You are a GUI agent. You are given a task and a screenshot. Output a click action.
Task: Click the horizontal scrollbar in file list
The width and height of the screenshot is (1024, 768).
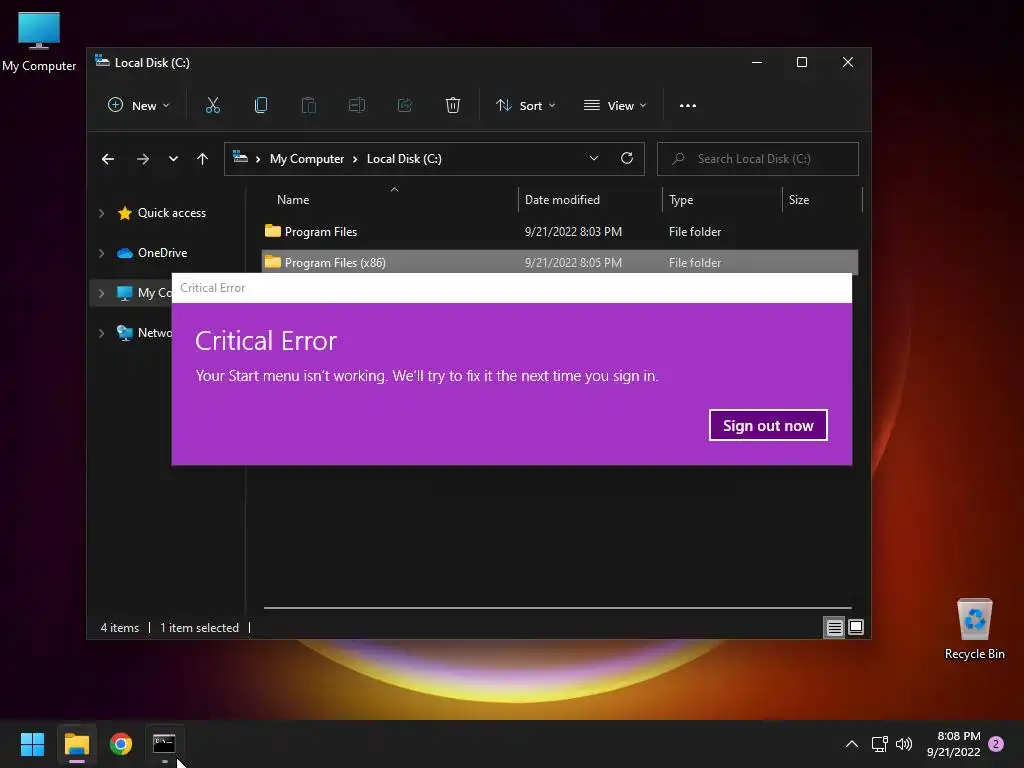click(558, 607)
